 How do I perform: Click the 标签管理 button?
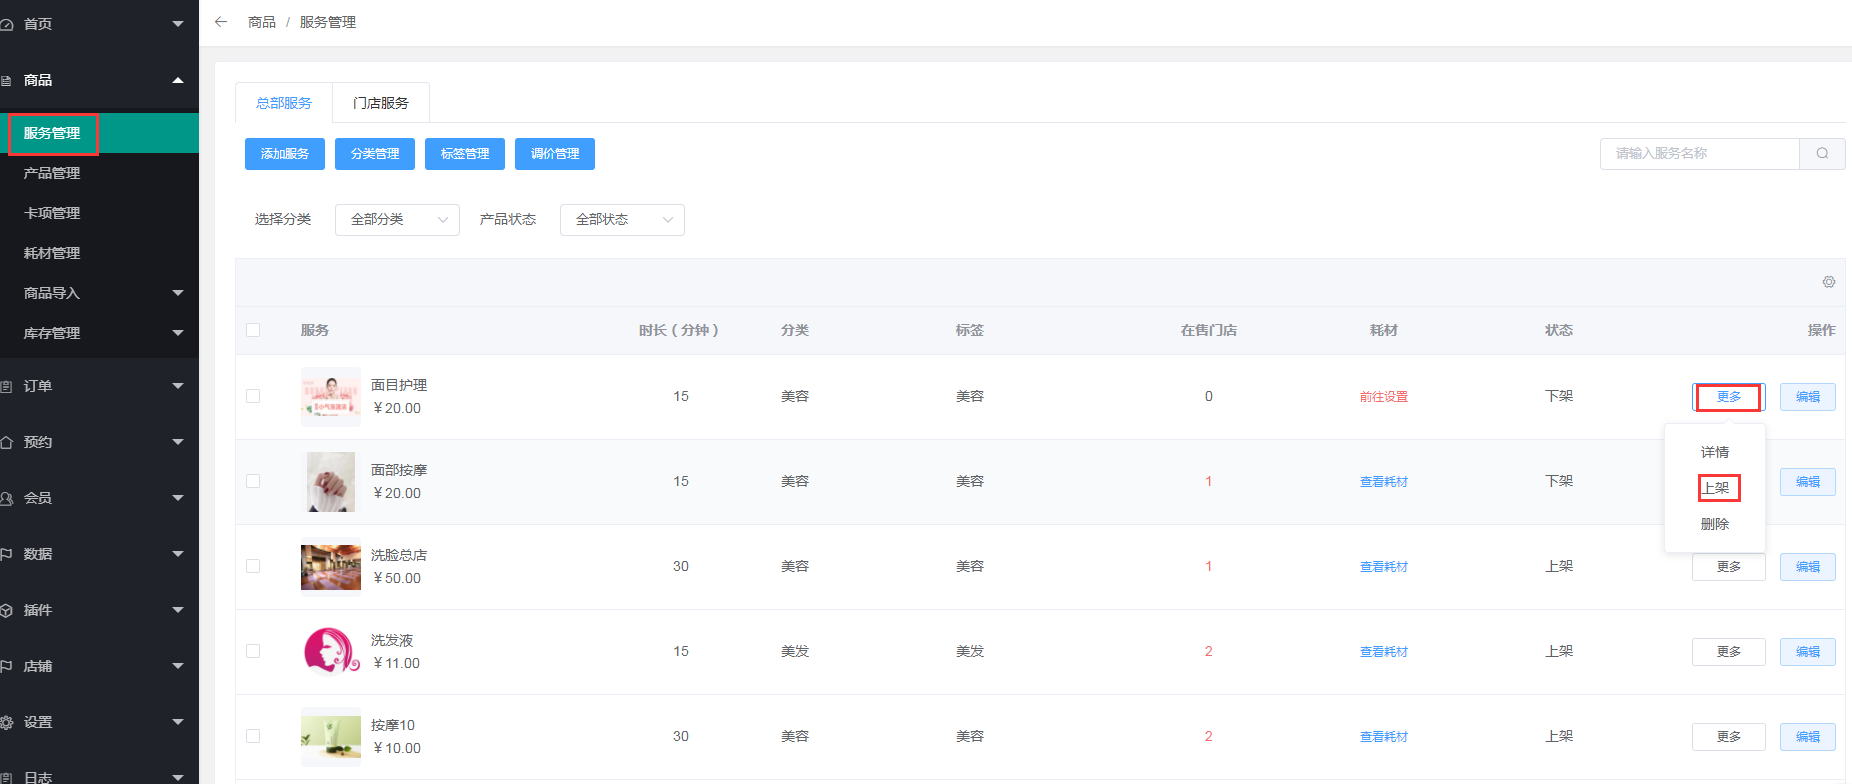(x=465, y=154)
